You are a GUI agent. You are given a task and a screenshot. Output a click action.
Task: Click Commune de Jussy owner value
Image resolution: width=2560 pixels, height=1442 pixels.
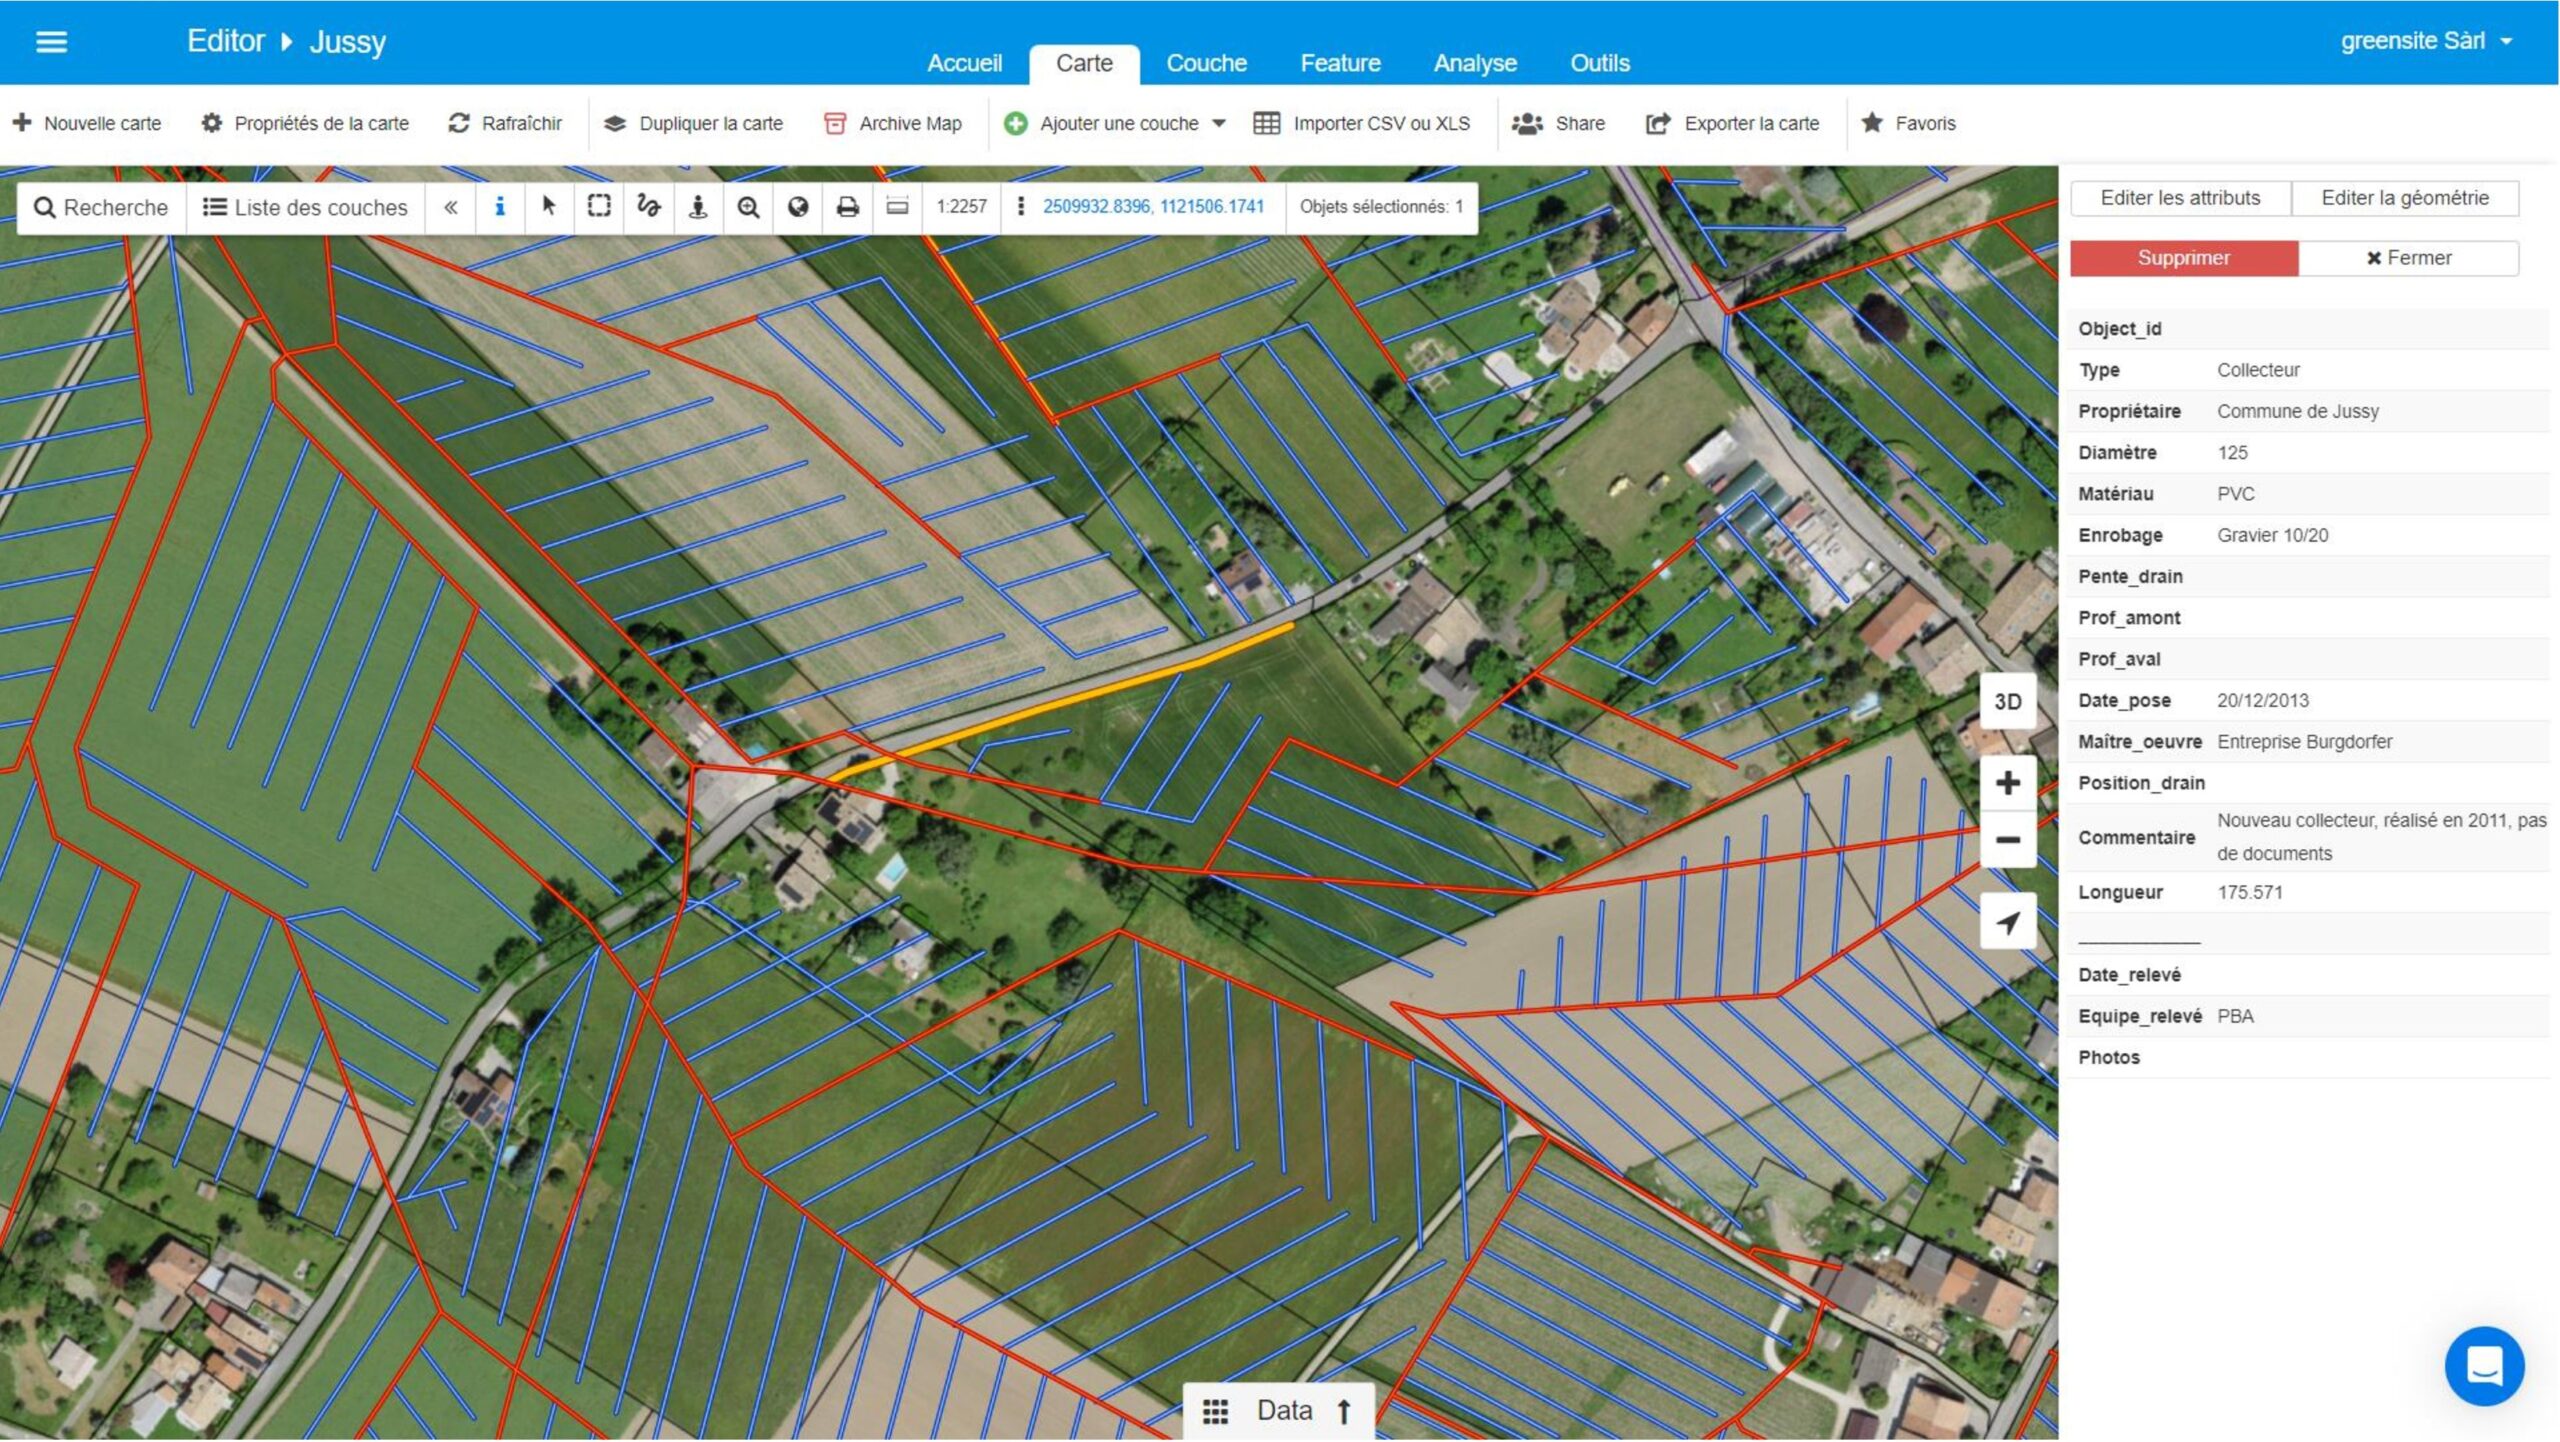coord(2297,411)
